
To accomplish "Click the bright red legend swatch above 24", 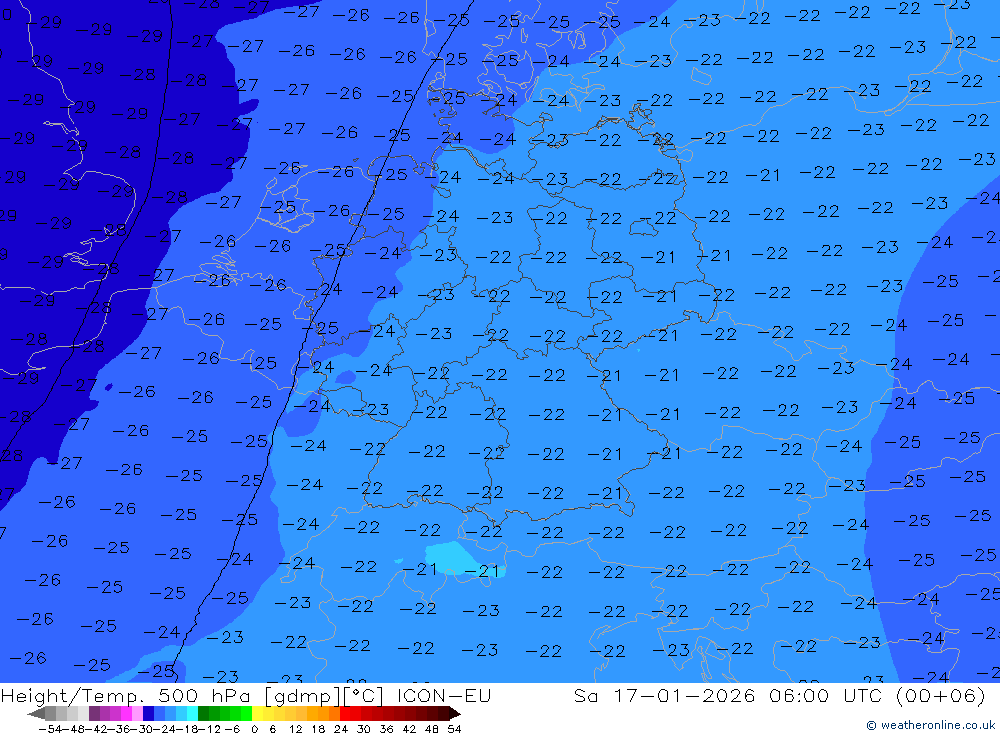I will [x=345, y=713].
